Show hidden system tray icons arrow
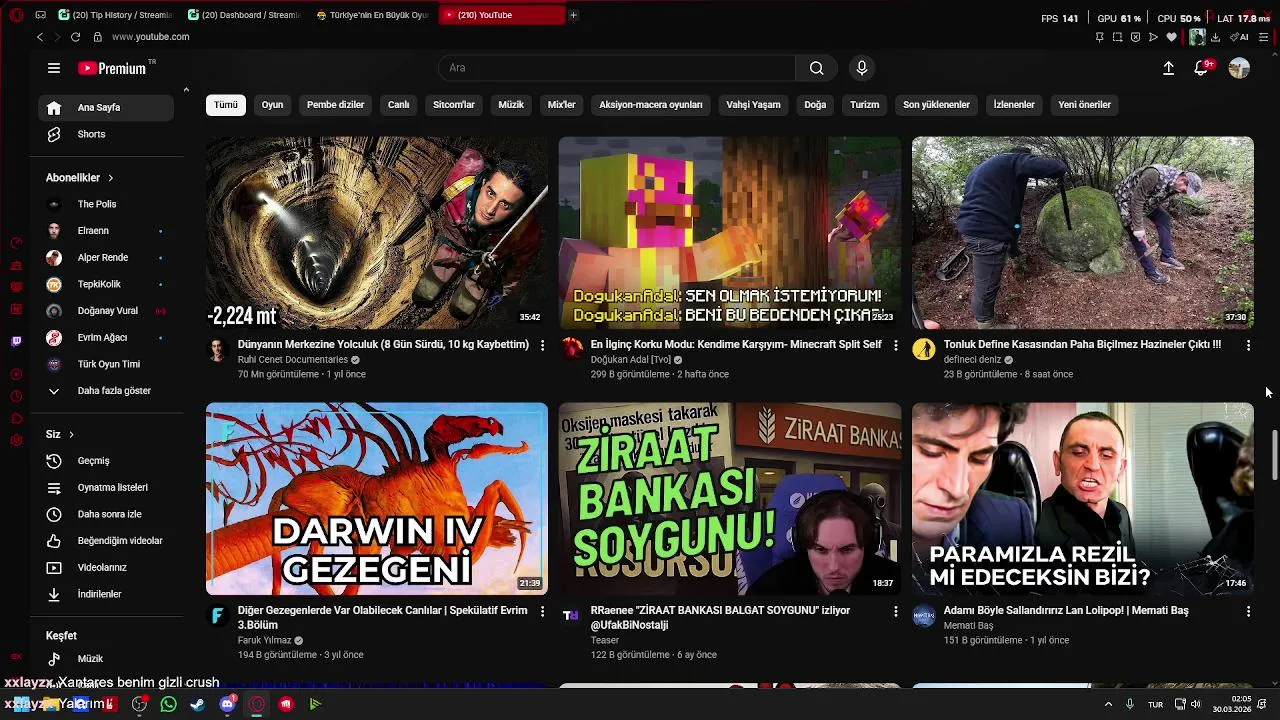The height and width of the screenshot is (720, 1280). click(1108, 704)
